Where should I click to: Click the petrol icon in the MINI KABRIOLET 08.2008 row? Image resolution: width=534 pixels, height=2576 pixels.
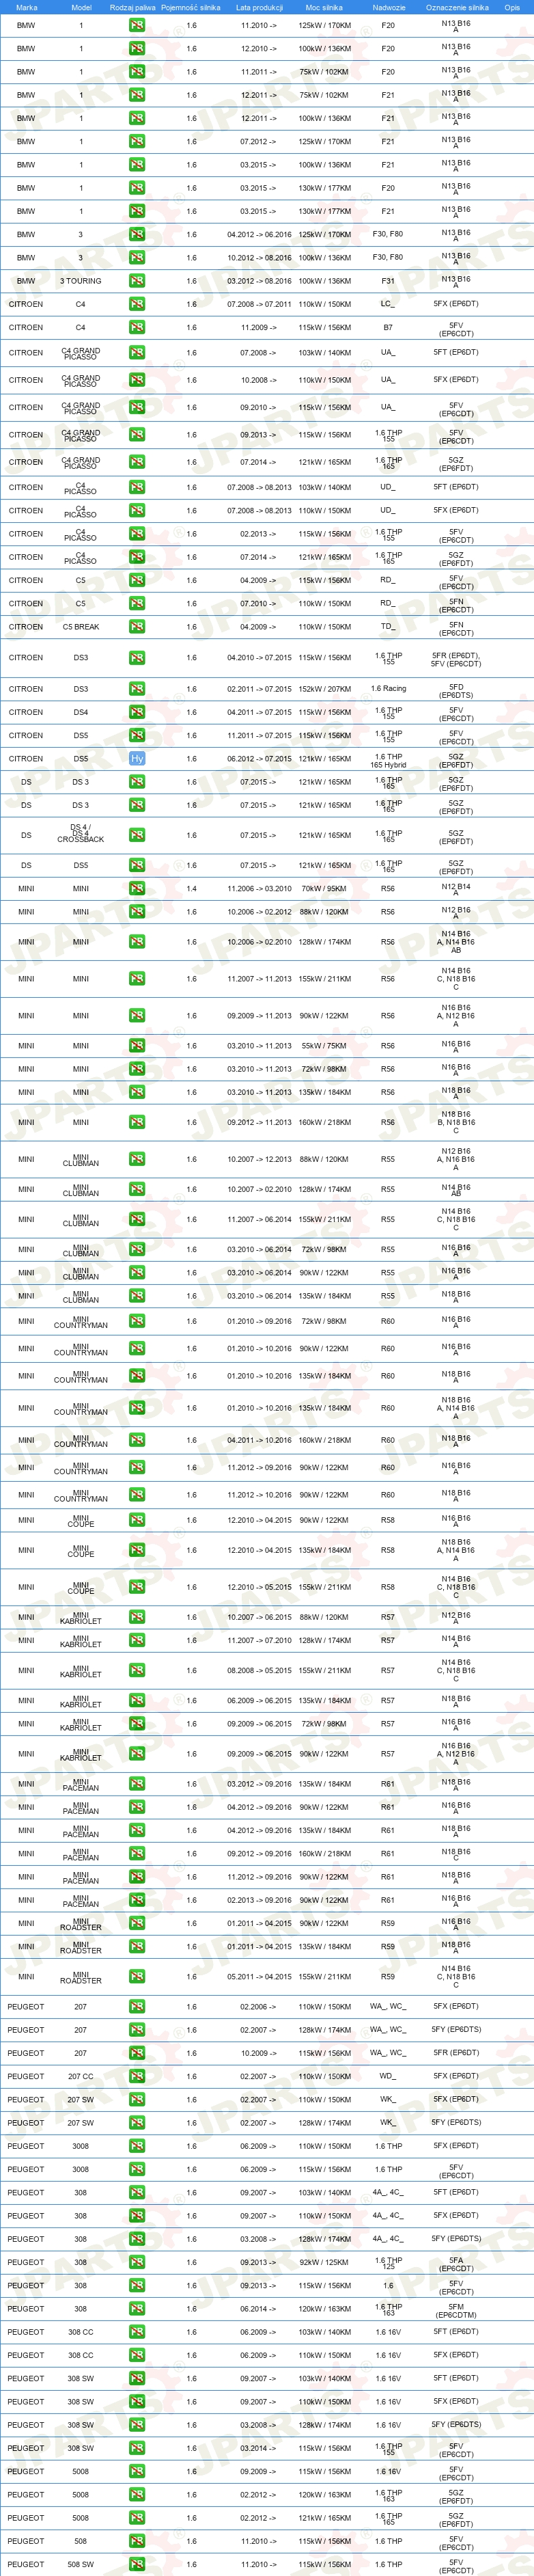137,1671
